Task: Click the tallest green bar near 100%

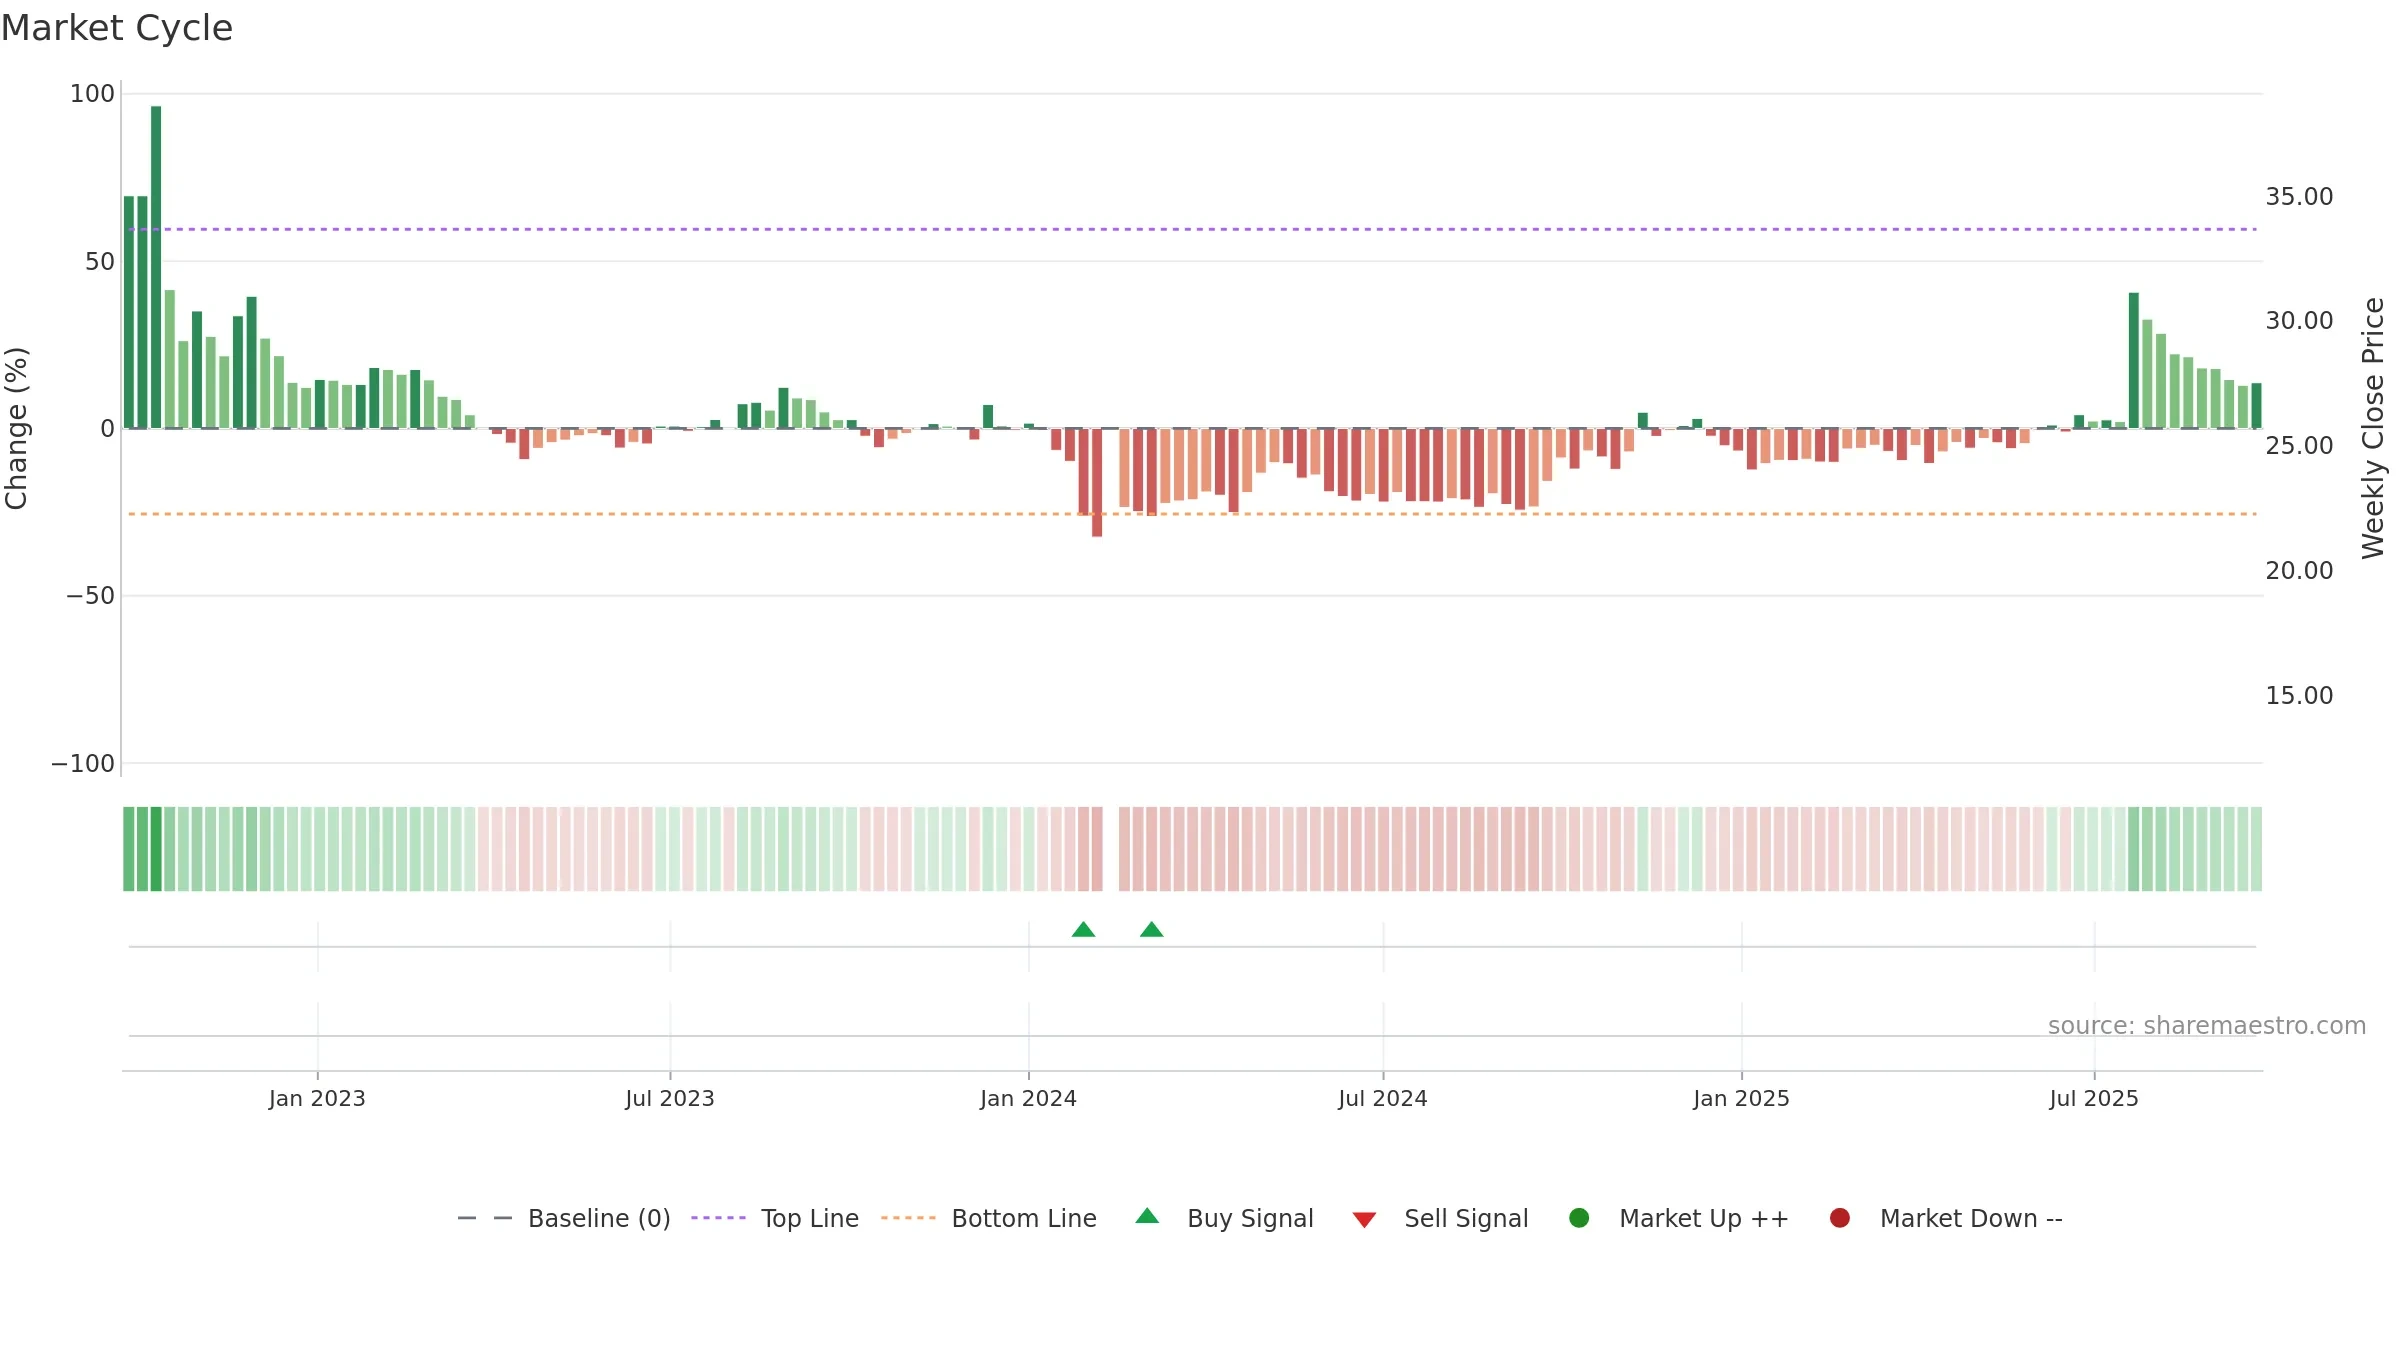Action: click(x=156, y=267)
